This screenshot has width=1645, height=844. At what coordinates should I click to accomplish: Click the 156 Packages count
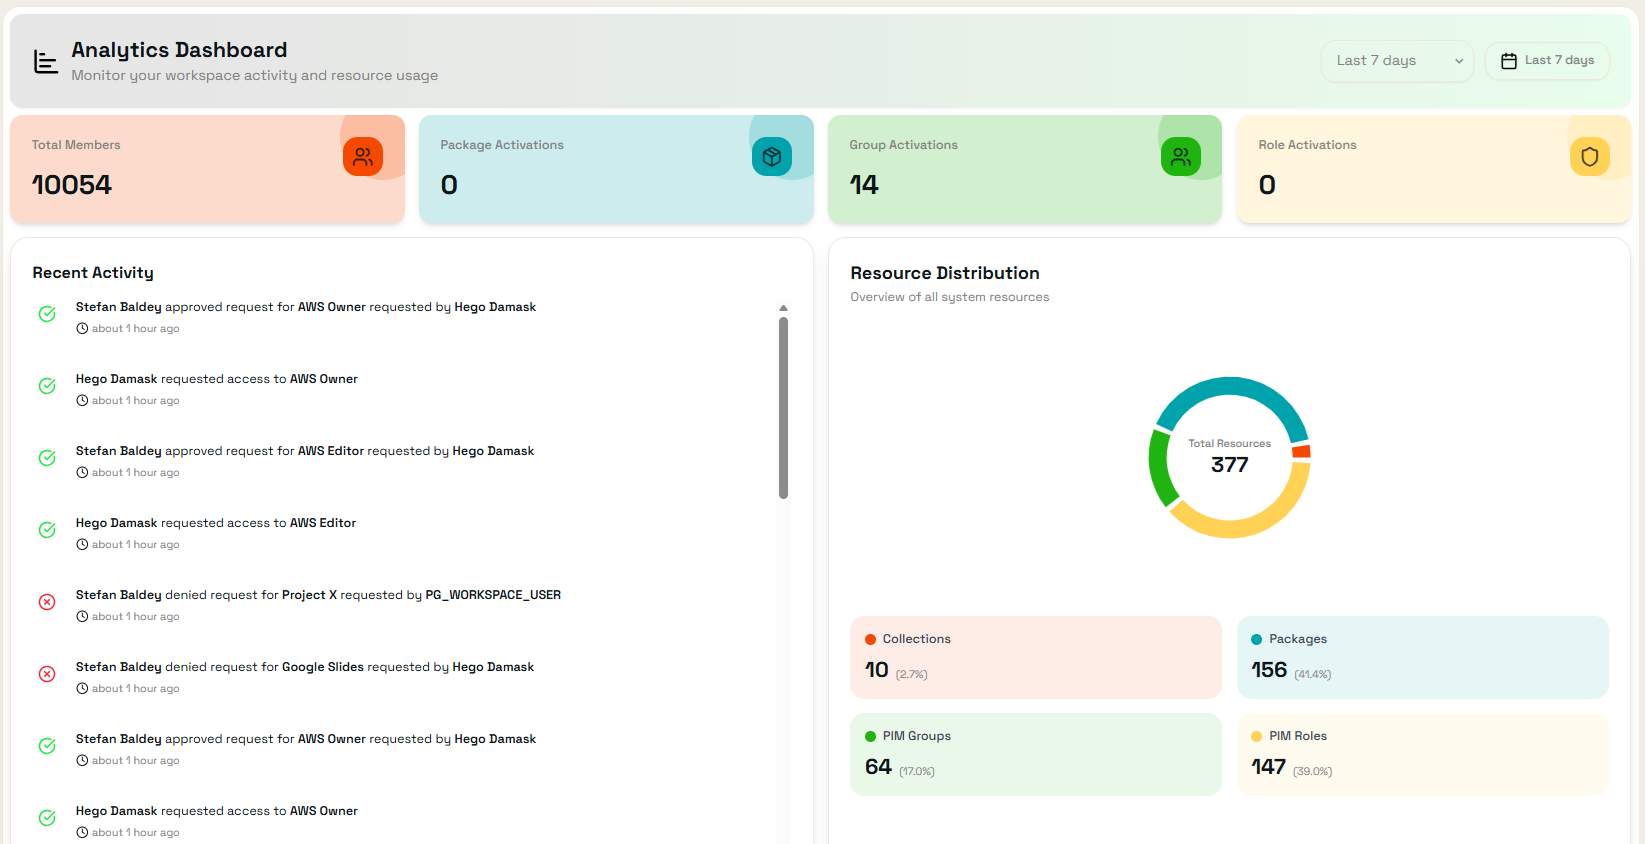1269,670
